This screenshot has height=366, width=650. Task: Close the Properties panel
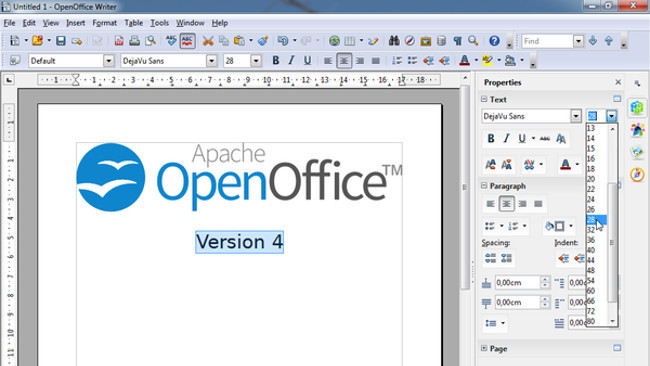click(618, 82)
